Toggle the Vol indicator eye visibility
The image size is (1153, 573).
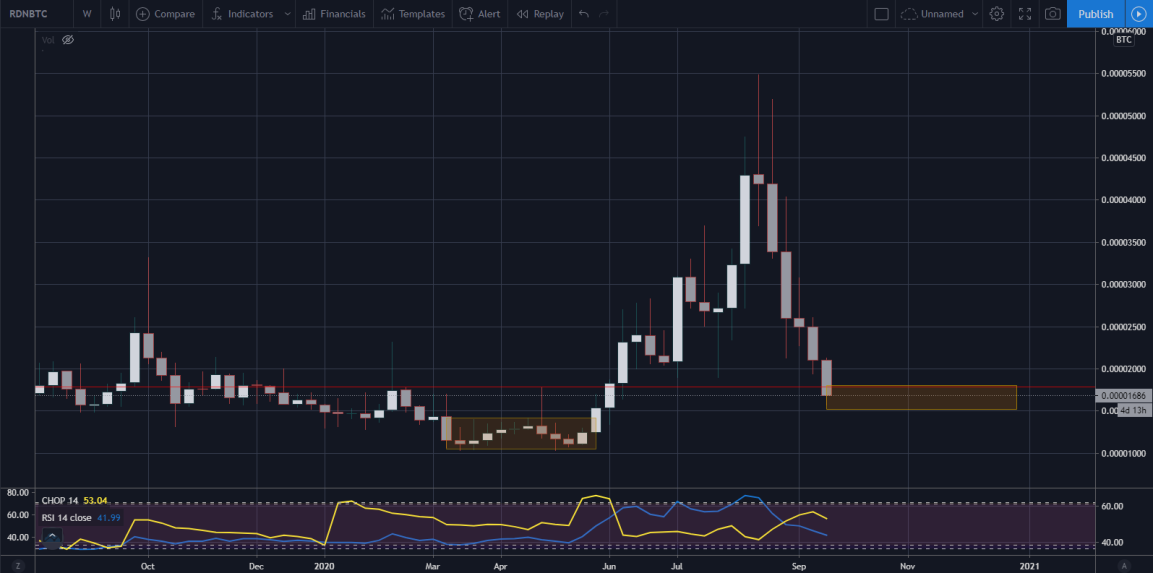point(68,39)
